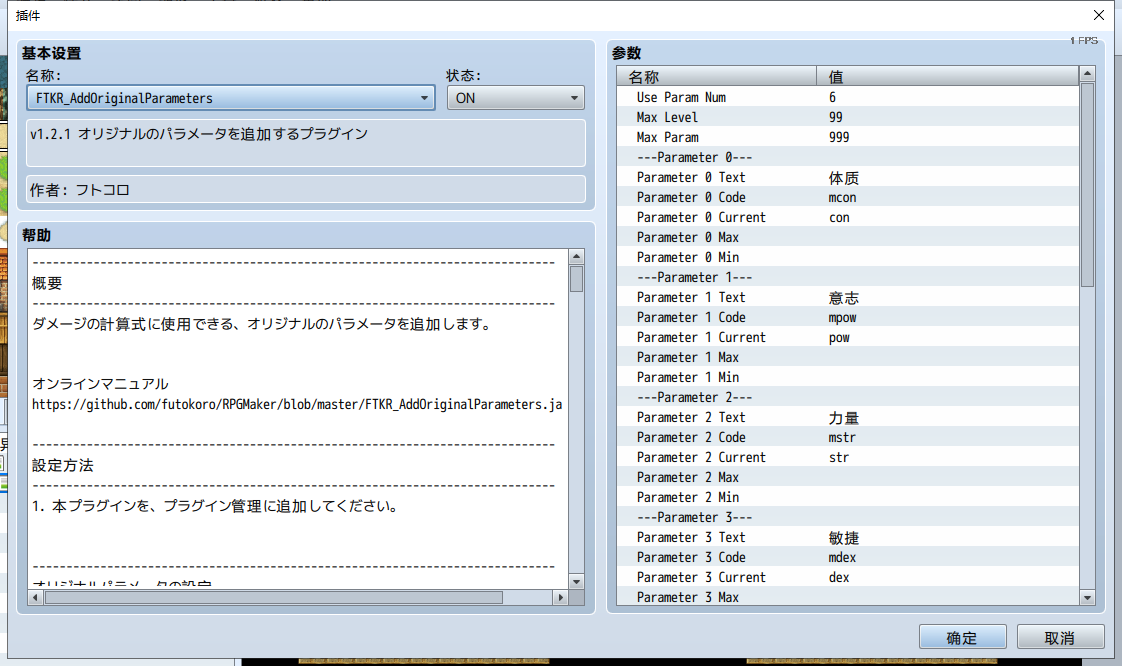
Task: Click the parameter list scroll up arrow
Action: (1087, 74)
